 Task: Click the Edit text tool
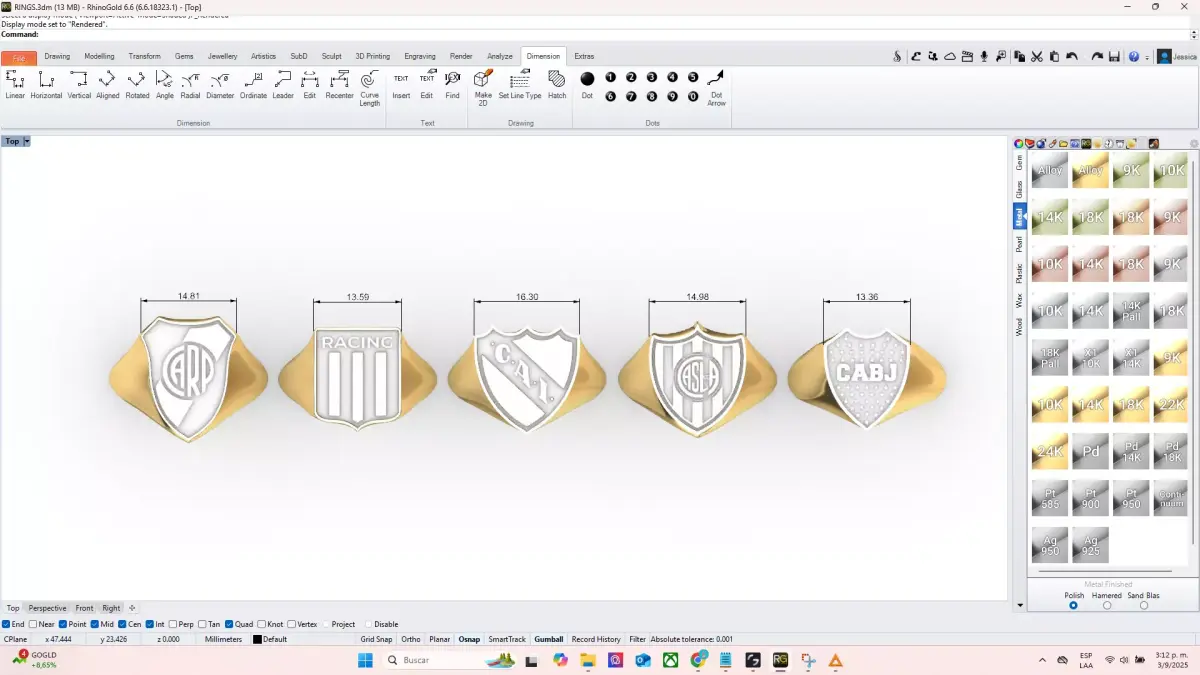427,85
